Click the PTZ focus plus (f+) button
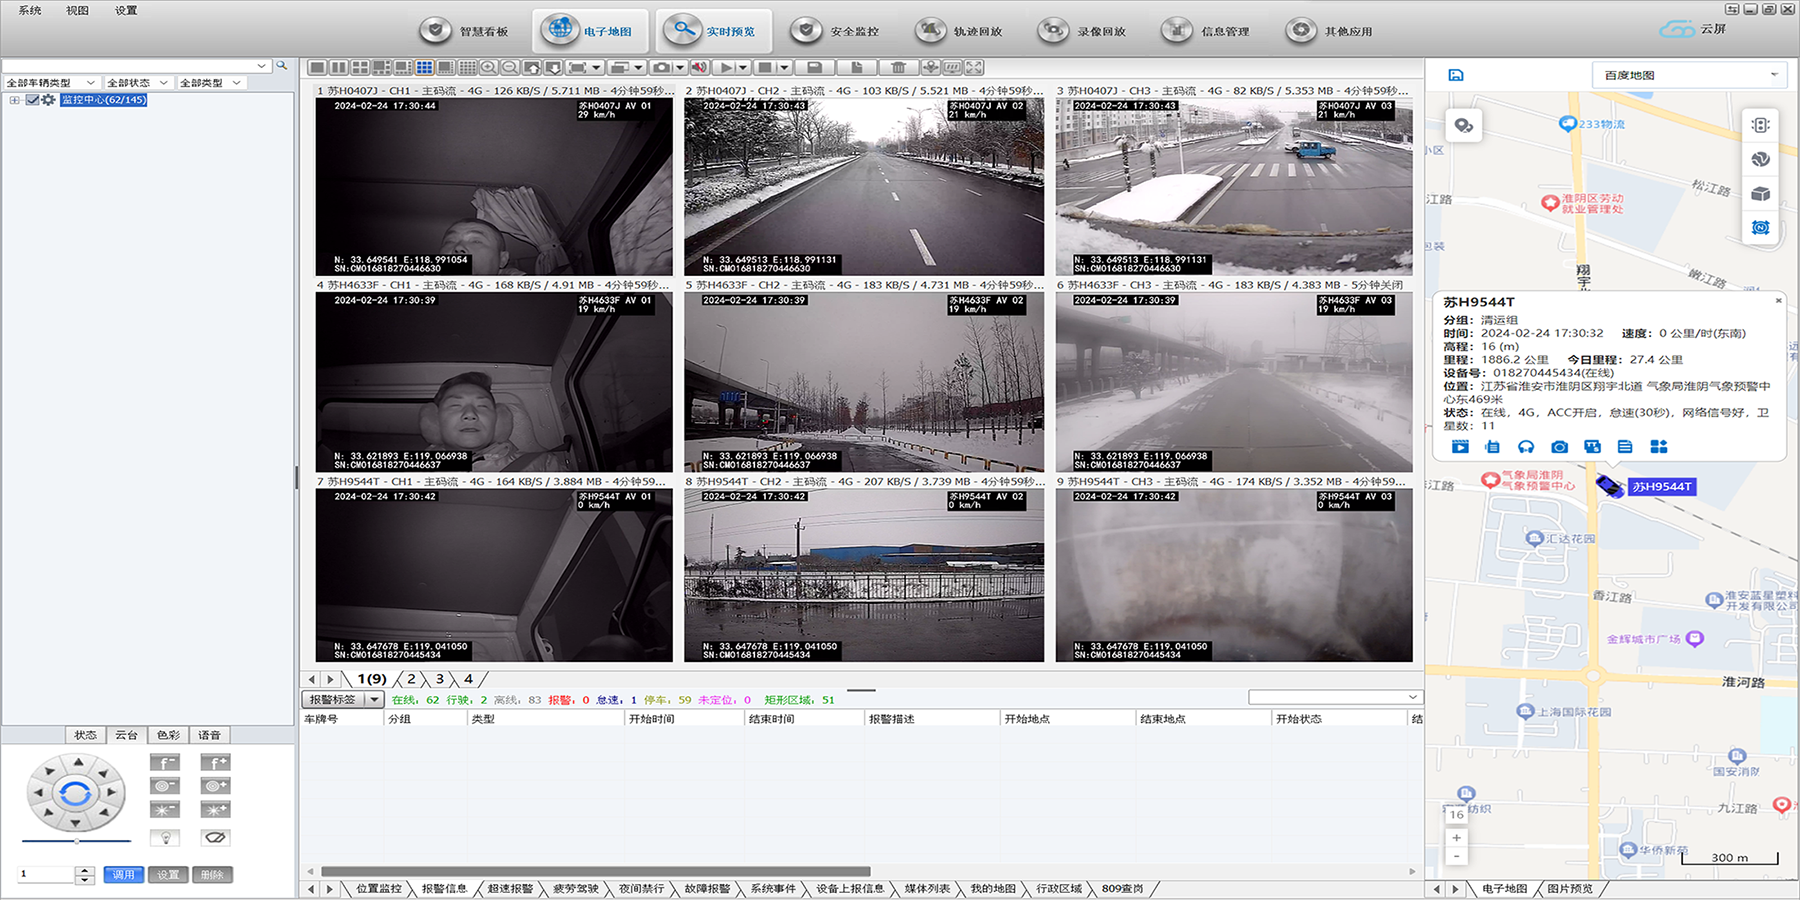 (215, 762)
